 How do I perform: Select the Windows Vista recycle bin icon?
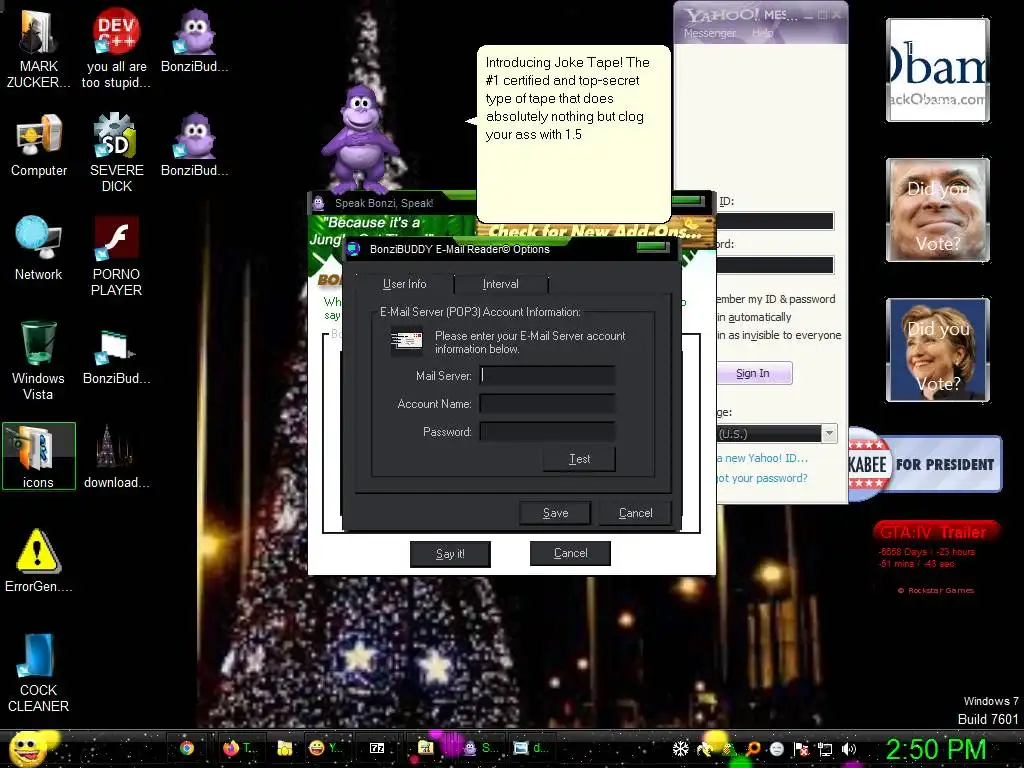(39, 360)
